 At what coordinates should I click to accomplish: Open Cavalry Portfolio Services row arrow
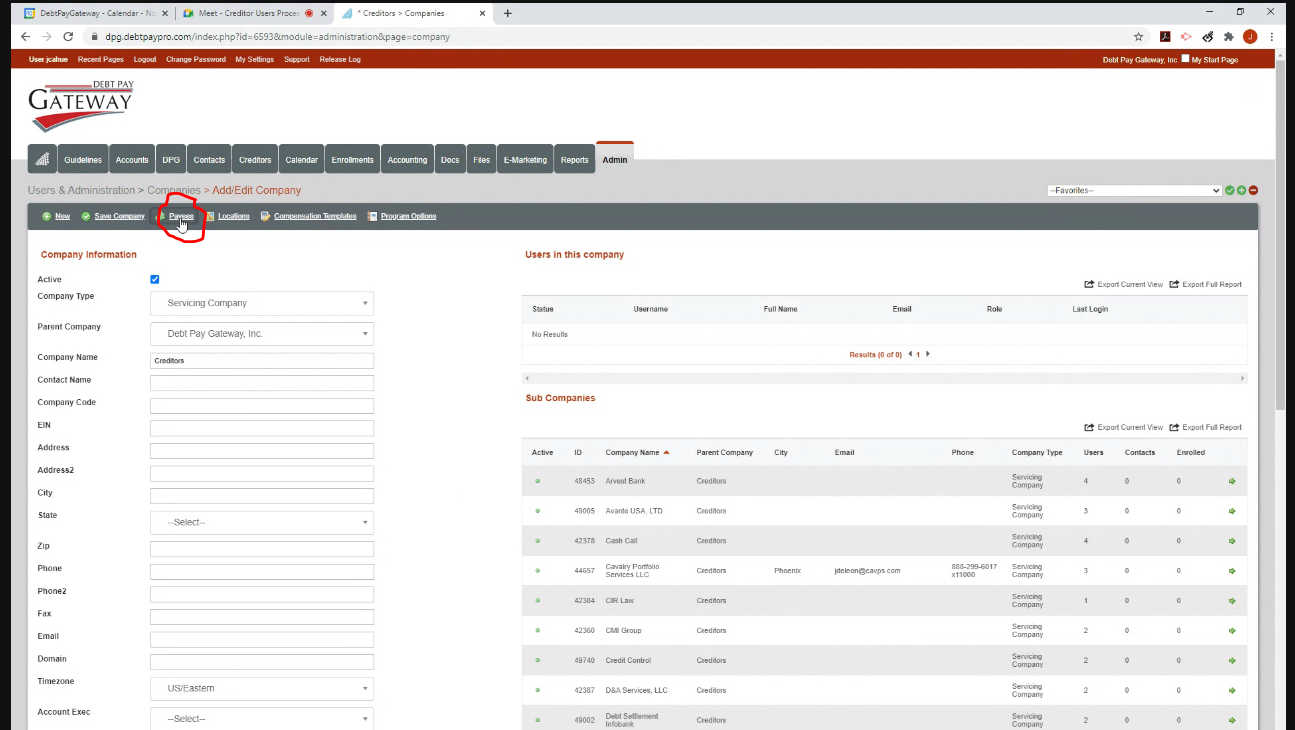tap(1232, 571)
